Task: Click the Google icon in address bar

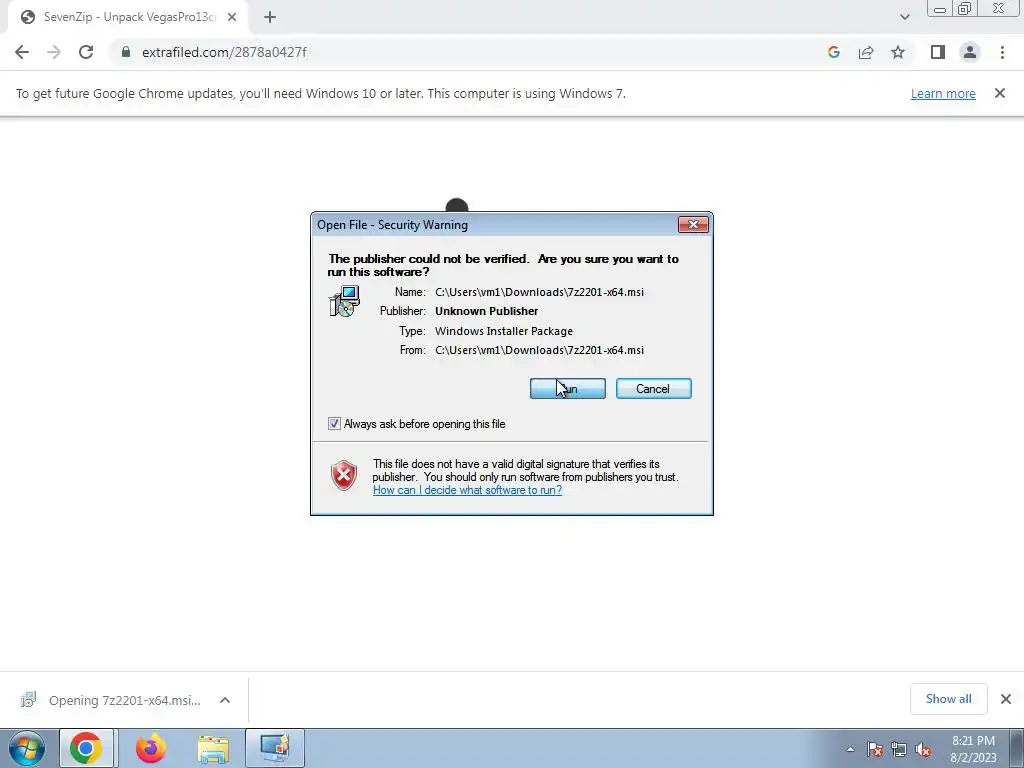Action: (x=833, y=52)
